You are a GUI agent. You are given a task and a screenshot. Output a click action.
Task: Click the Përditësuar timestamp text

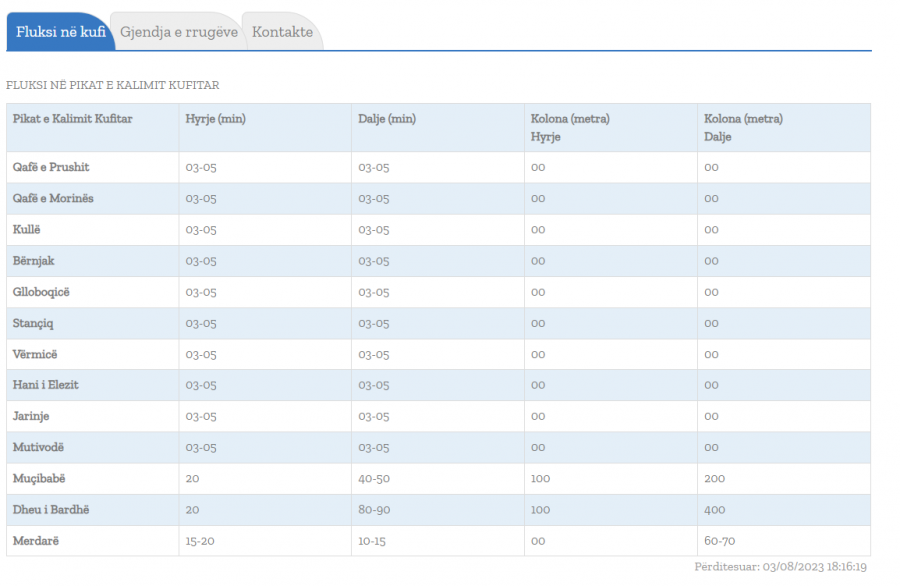[x=781, y=566]
